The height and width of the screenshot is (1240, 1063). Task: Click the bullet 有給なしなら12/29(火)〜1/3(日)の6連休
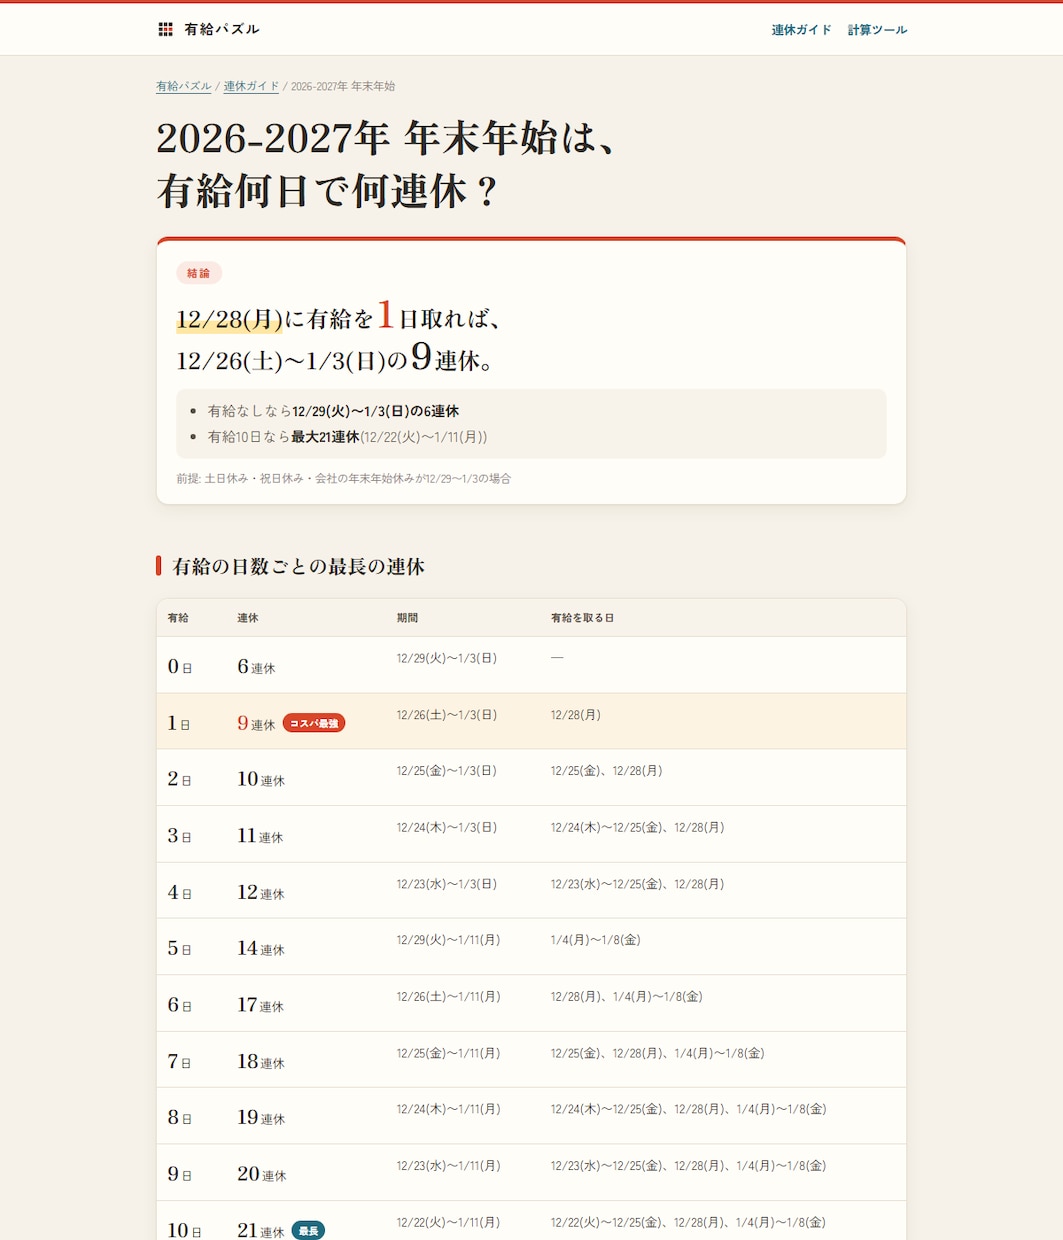pyautogui.click(x=333, y=411)
